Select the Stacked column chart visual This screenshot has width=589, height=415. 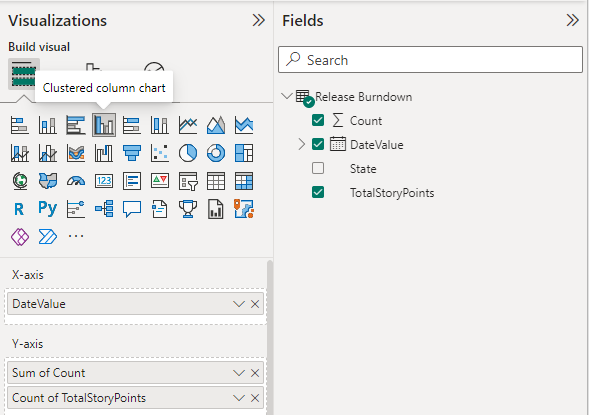click(48, 125)
